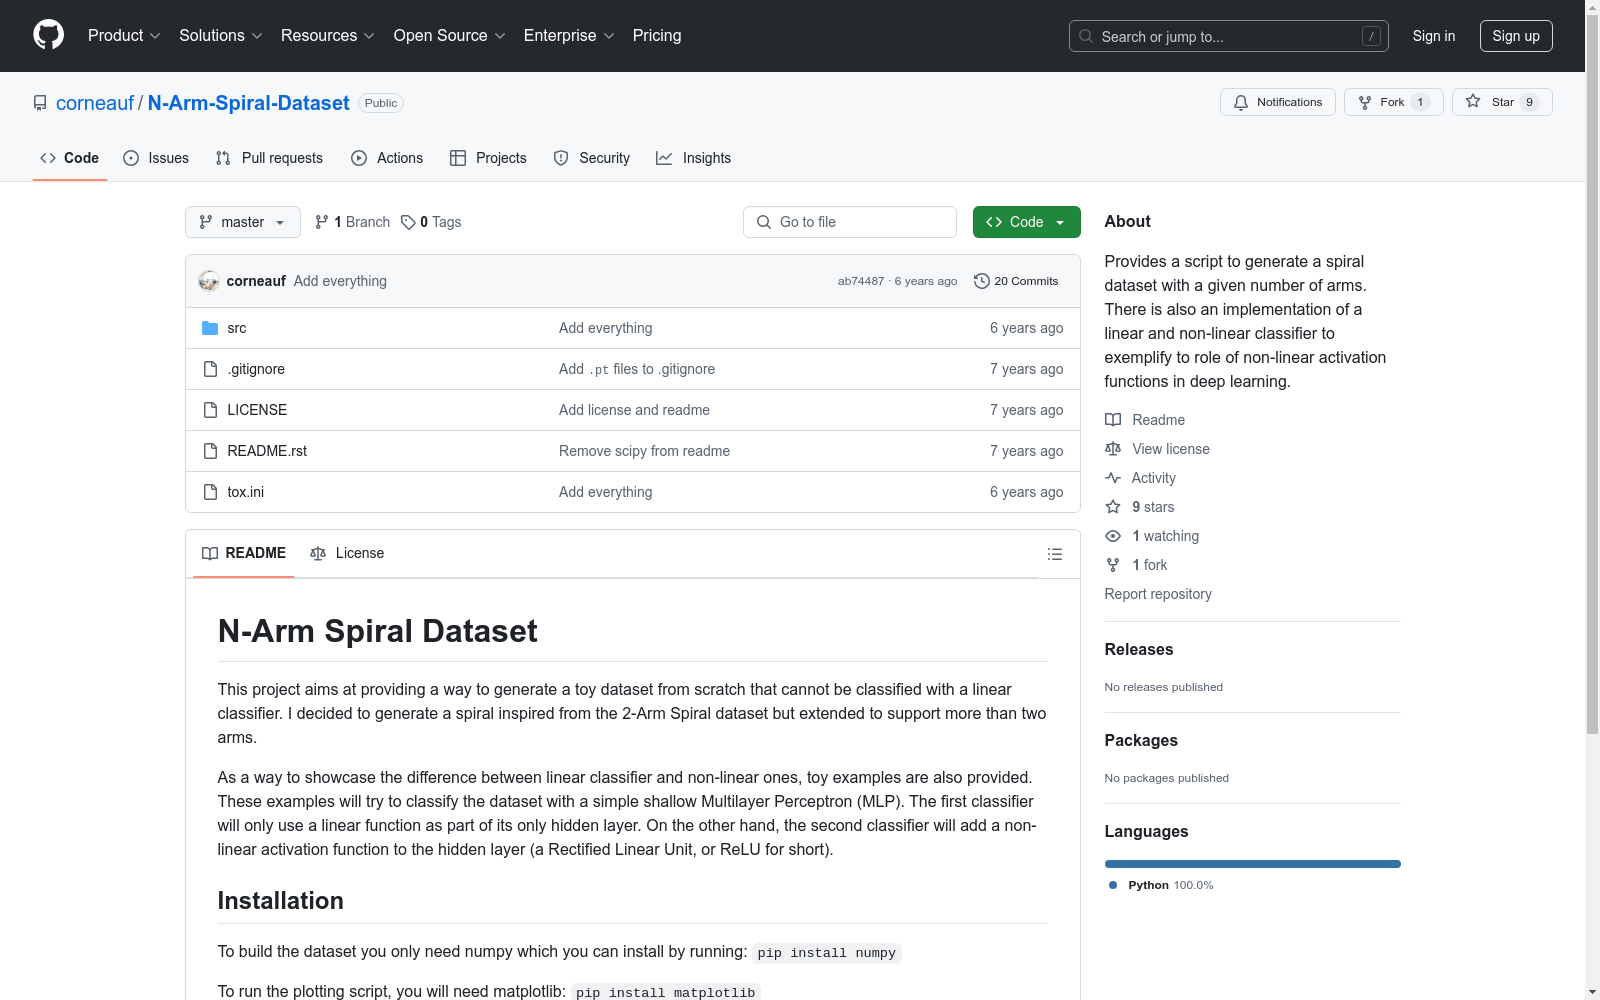
Task: Open the master branch selector dropdown
Action: [x=243, y=222]
